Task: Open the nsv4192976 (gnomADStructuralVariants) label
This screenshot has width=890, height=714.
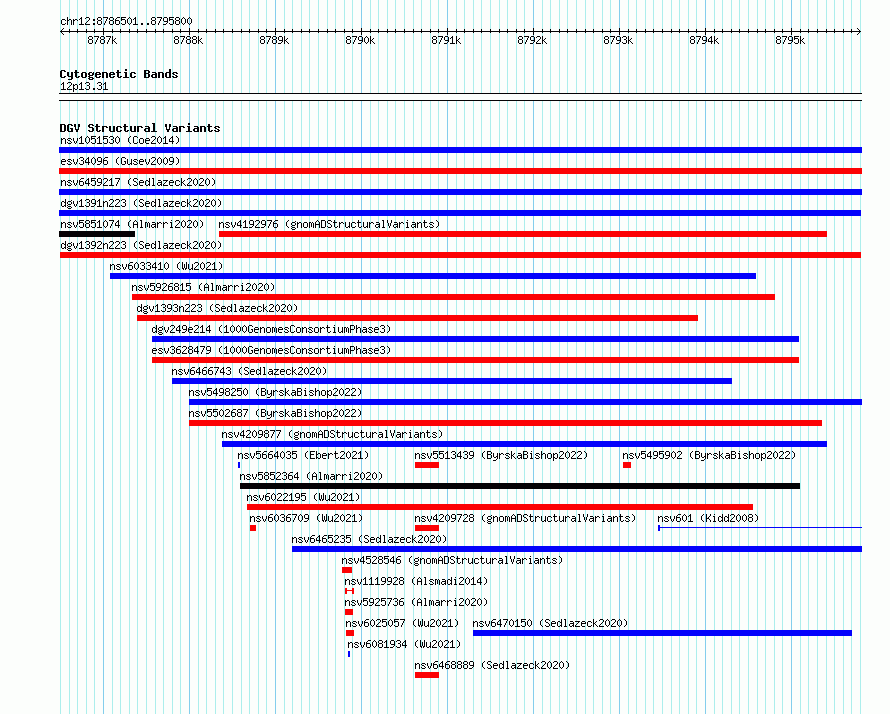Action: [329, 224]
